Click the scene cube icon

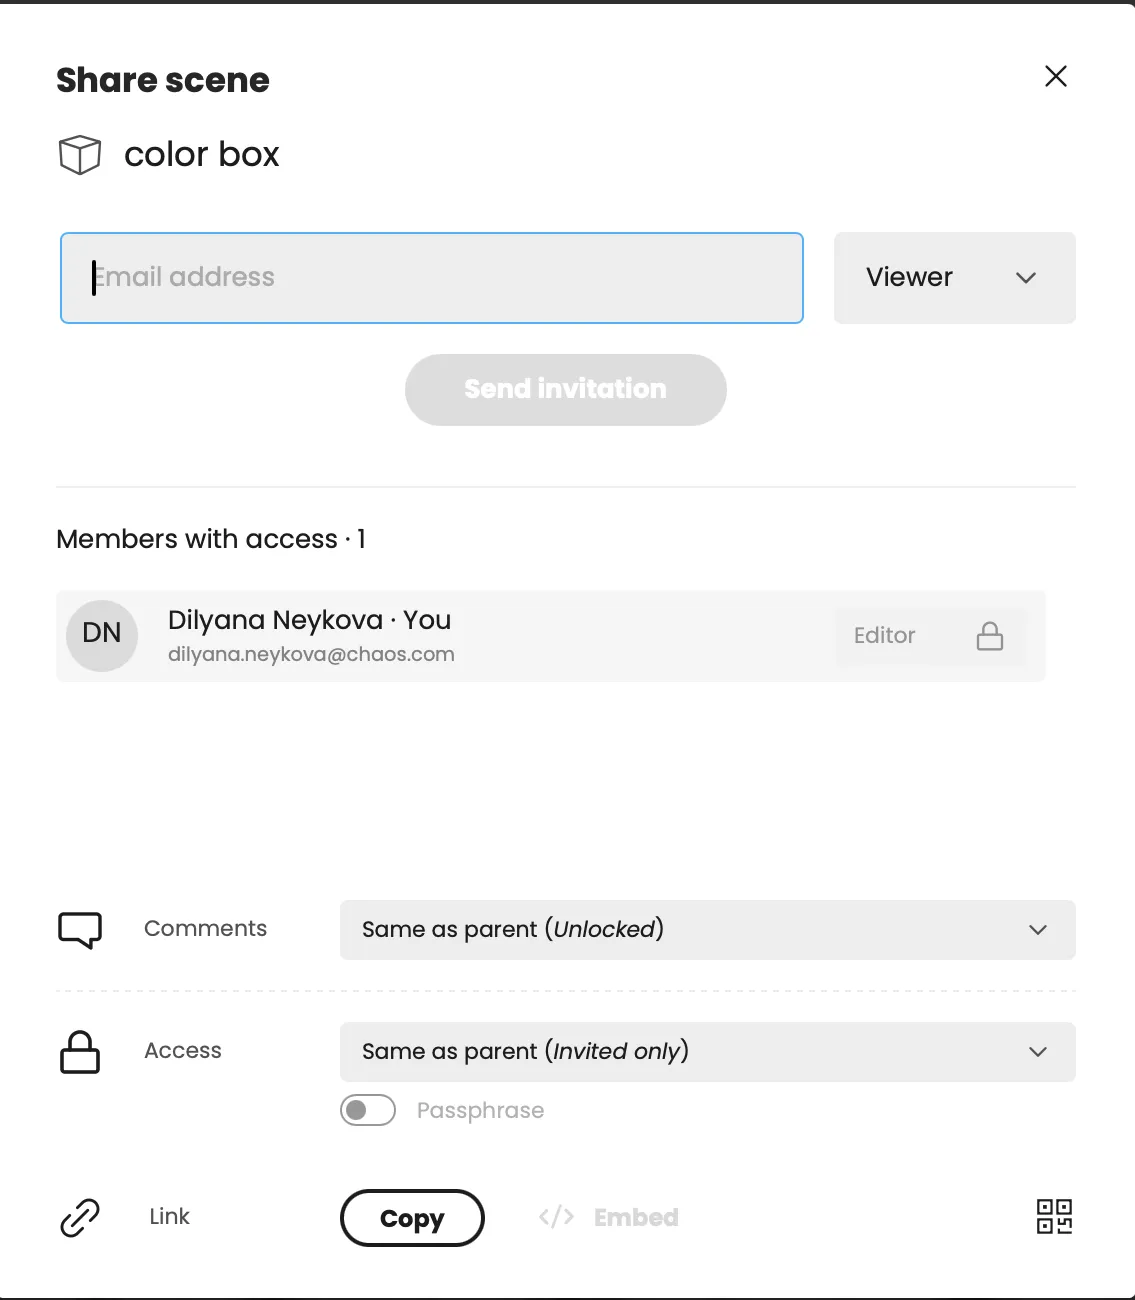(x=80, y=155)
